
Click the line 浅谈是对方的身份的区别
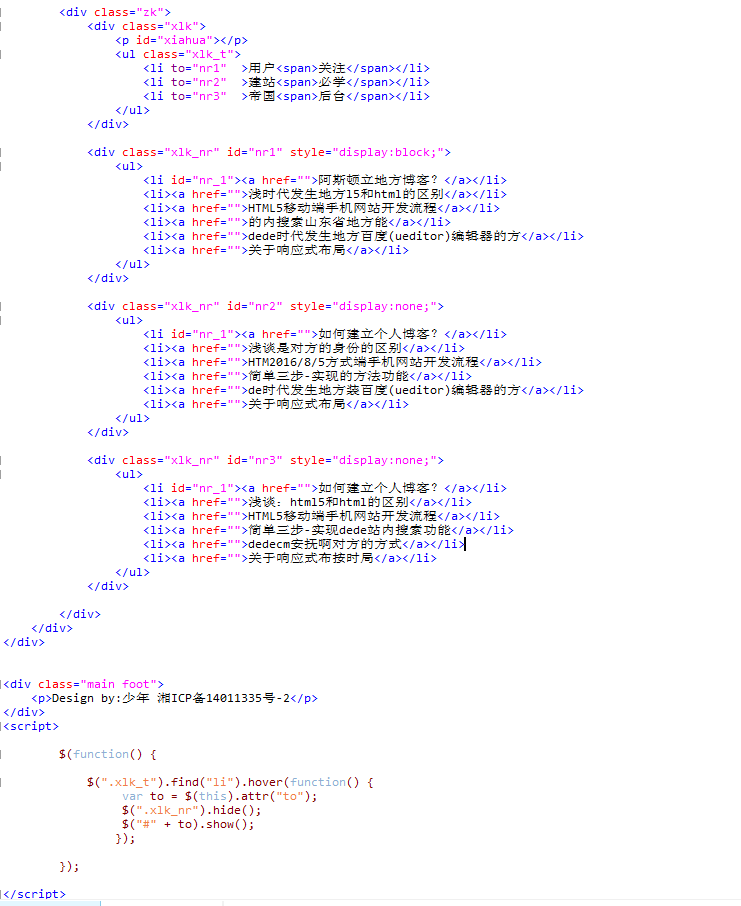pos(304,348)
